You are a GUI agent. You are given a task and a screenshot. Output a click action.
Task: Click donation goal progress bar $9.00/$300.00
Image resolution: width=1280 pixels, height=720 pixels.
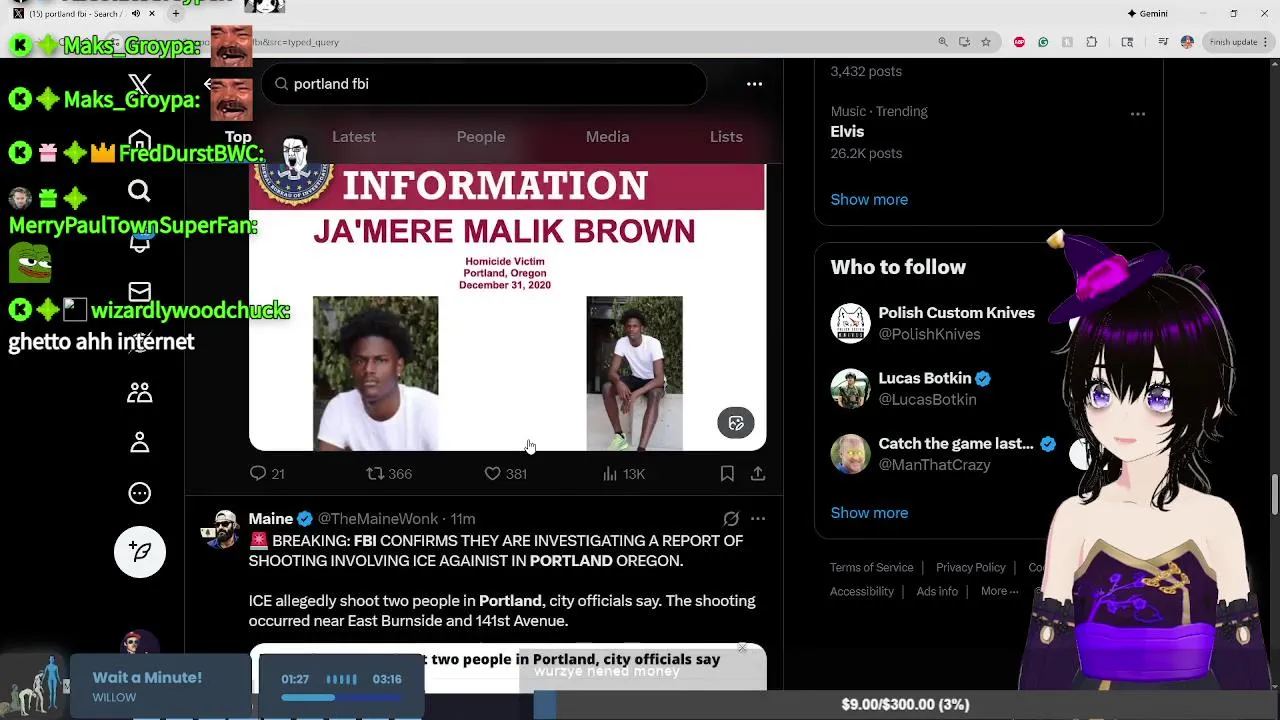904,705
